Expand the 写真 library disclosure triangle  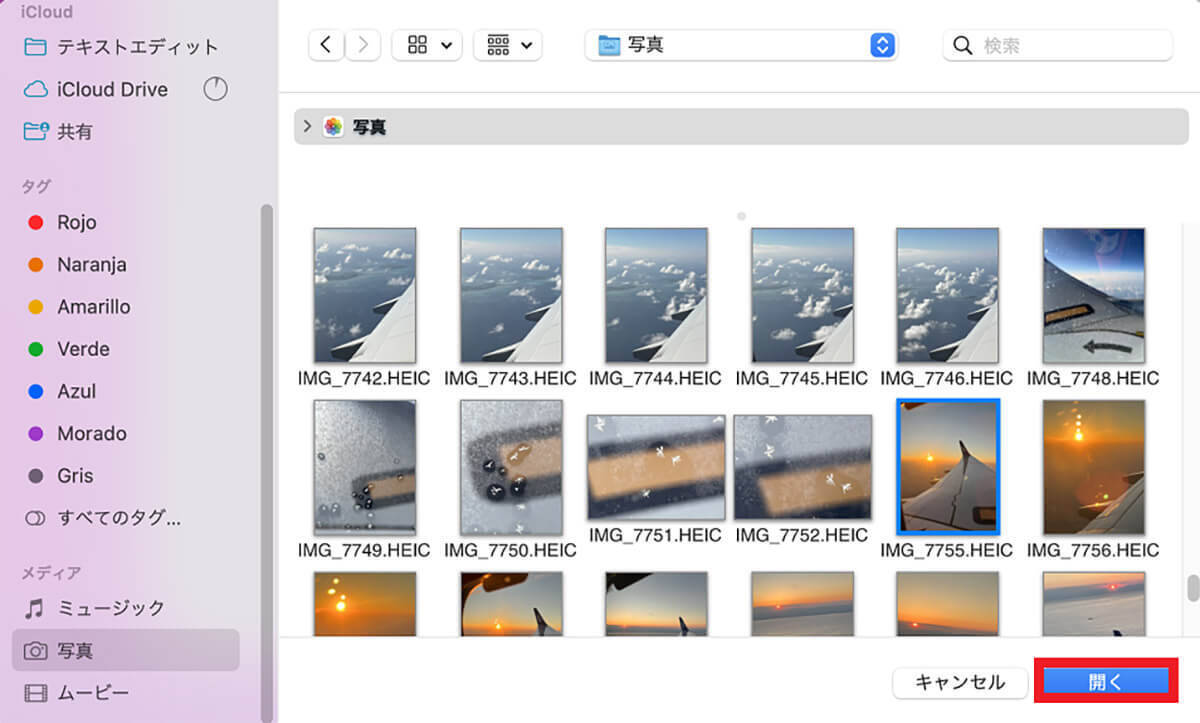click(307, 127)
